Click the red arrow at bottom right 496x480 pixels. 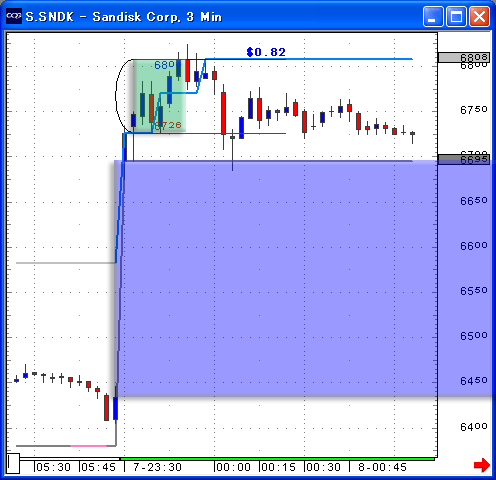coord(482,465)
